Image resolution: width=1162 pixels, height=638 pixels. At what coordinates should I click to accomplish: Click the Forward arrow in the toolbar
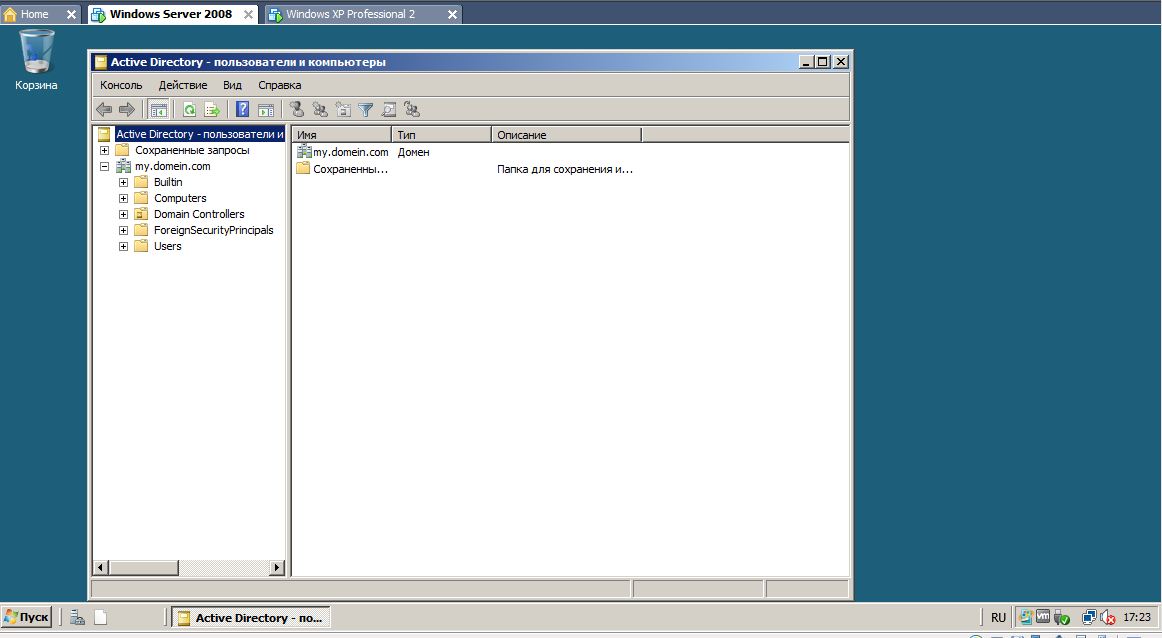[127, 110]
